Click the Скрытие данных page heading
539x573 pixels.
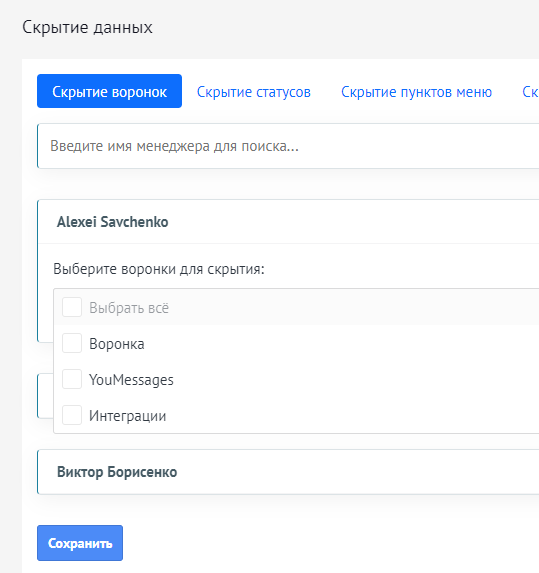click(87, 27)
